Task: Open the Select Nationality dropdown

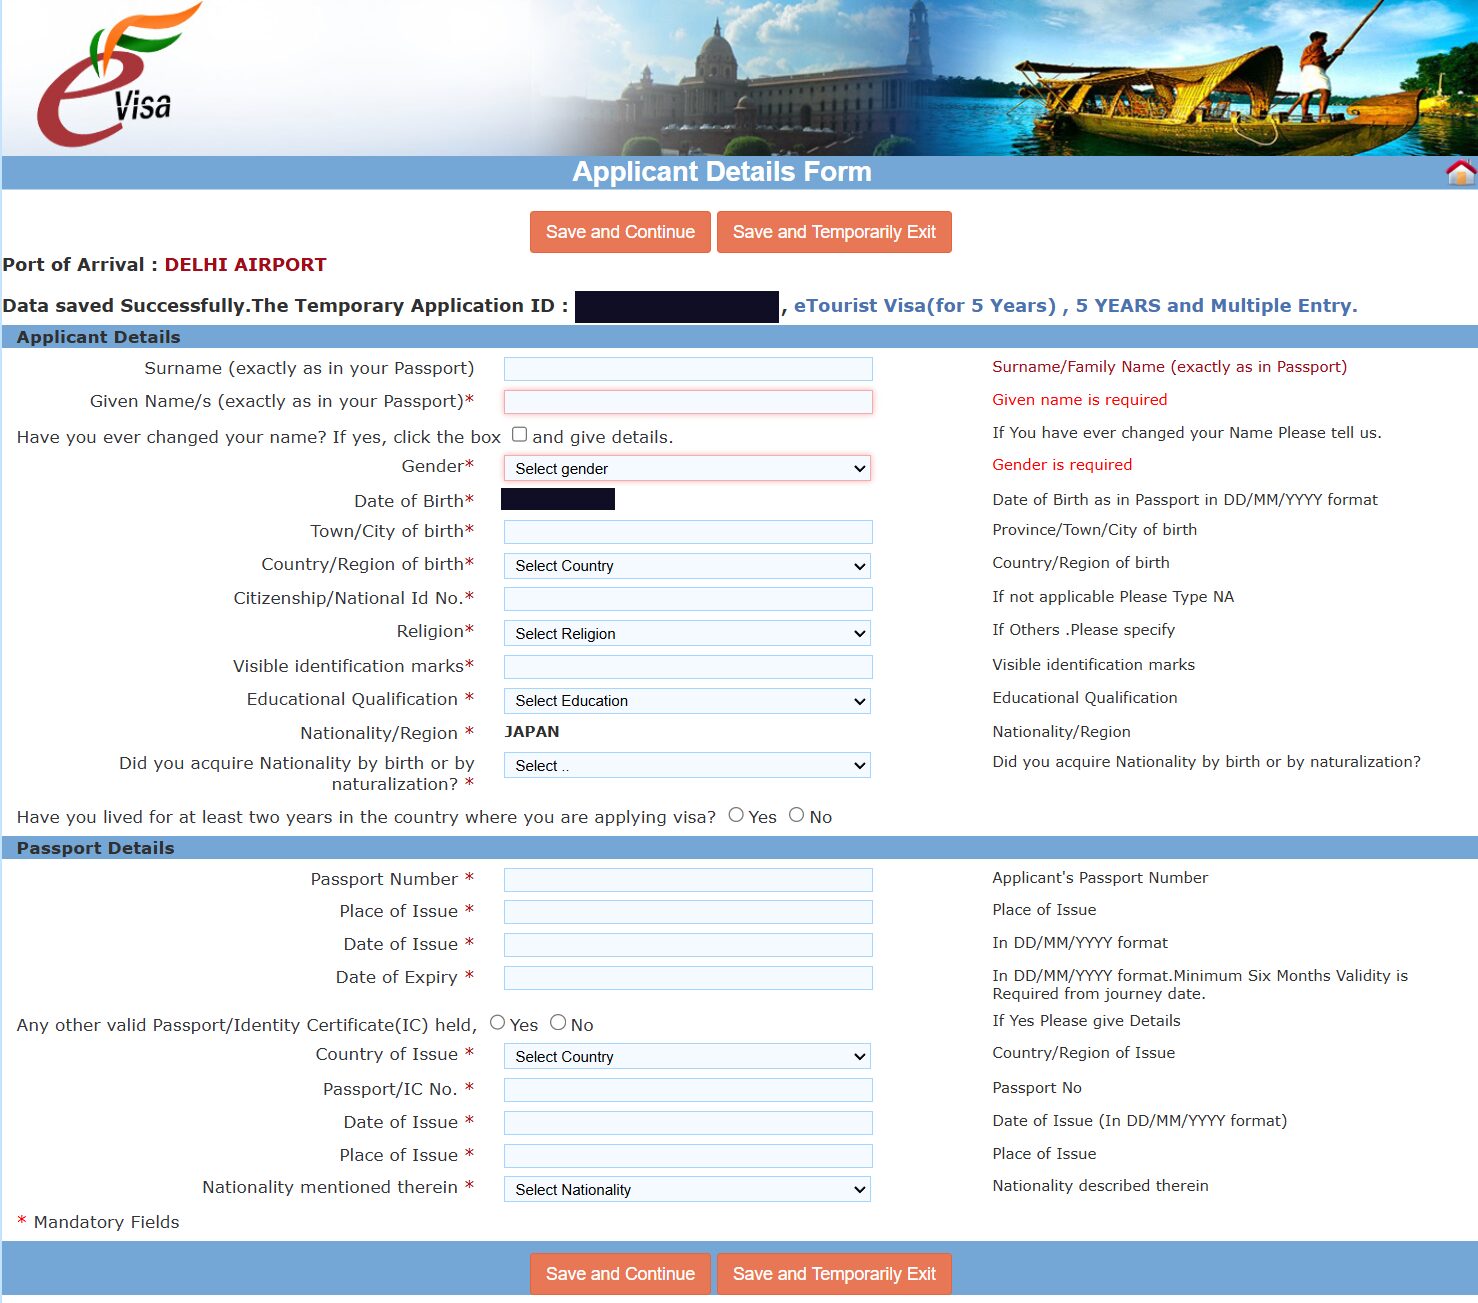Action: pos(687,1189)
